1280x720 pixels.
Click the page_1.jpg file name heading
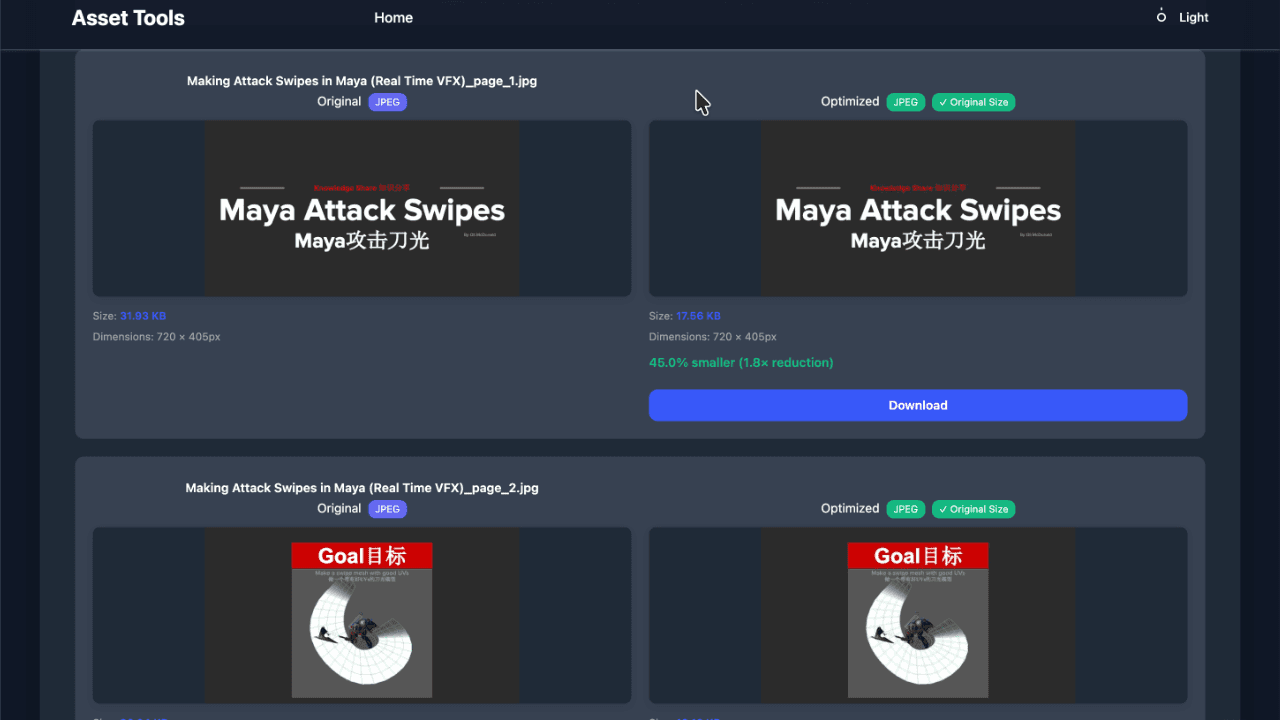(x=362, y=81)
